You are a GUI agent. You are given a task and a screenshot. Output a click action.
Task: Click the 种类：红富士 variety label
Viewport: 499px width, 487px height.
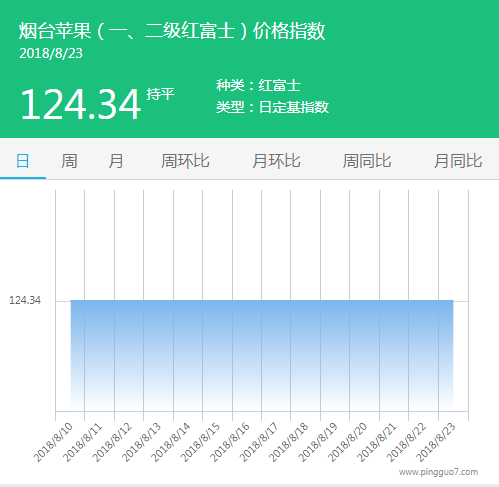point(258,86)
